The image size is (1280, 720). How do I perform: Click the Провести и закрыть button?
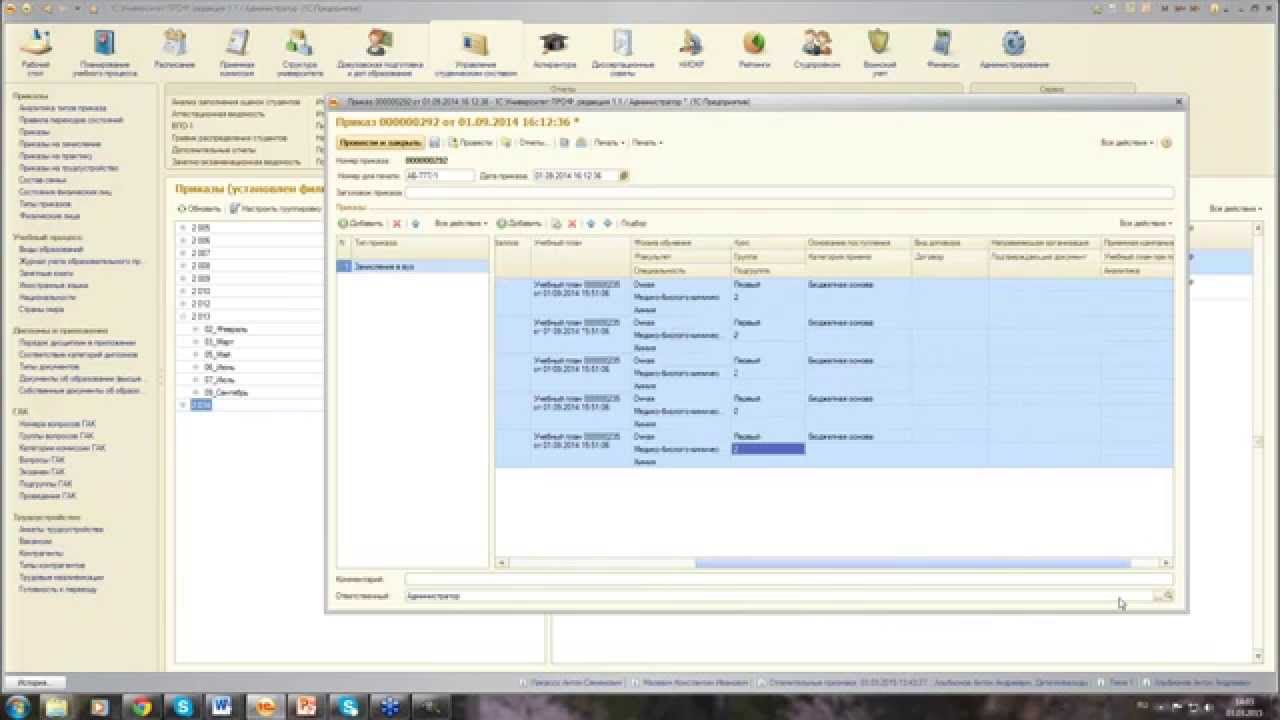point(380,143)
